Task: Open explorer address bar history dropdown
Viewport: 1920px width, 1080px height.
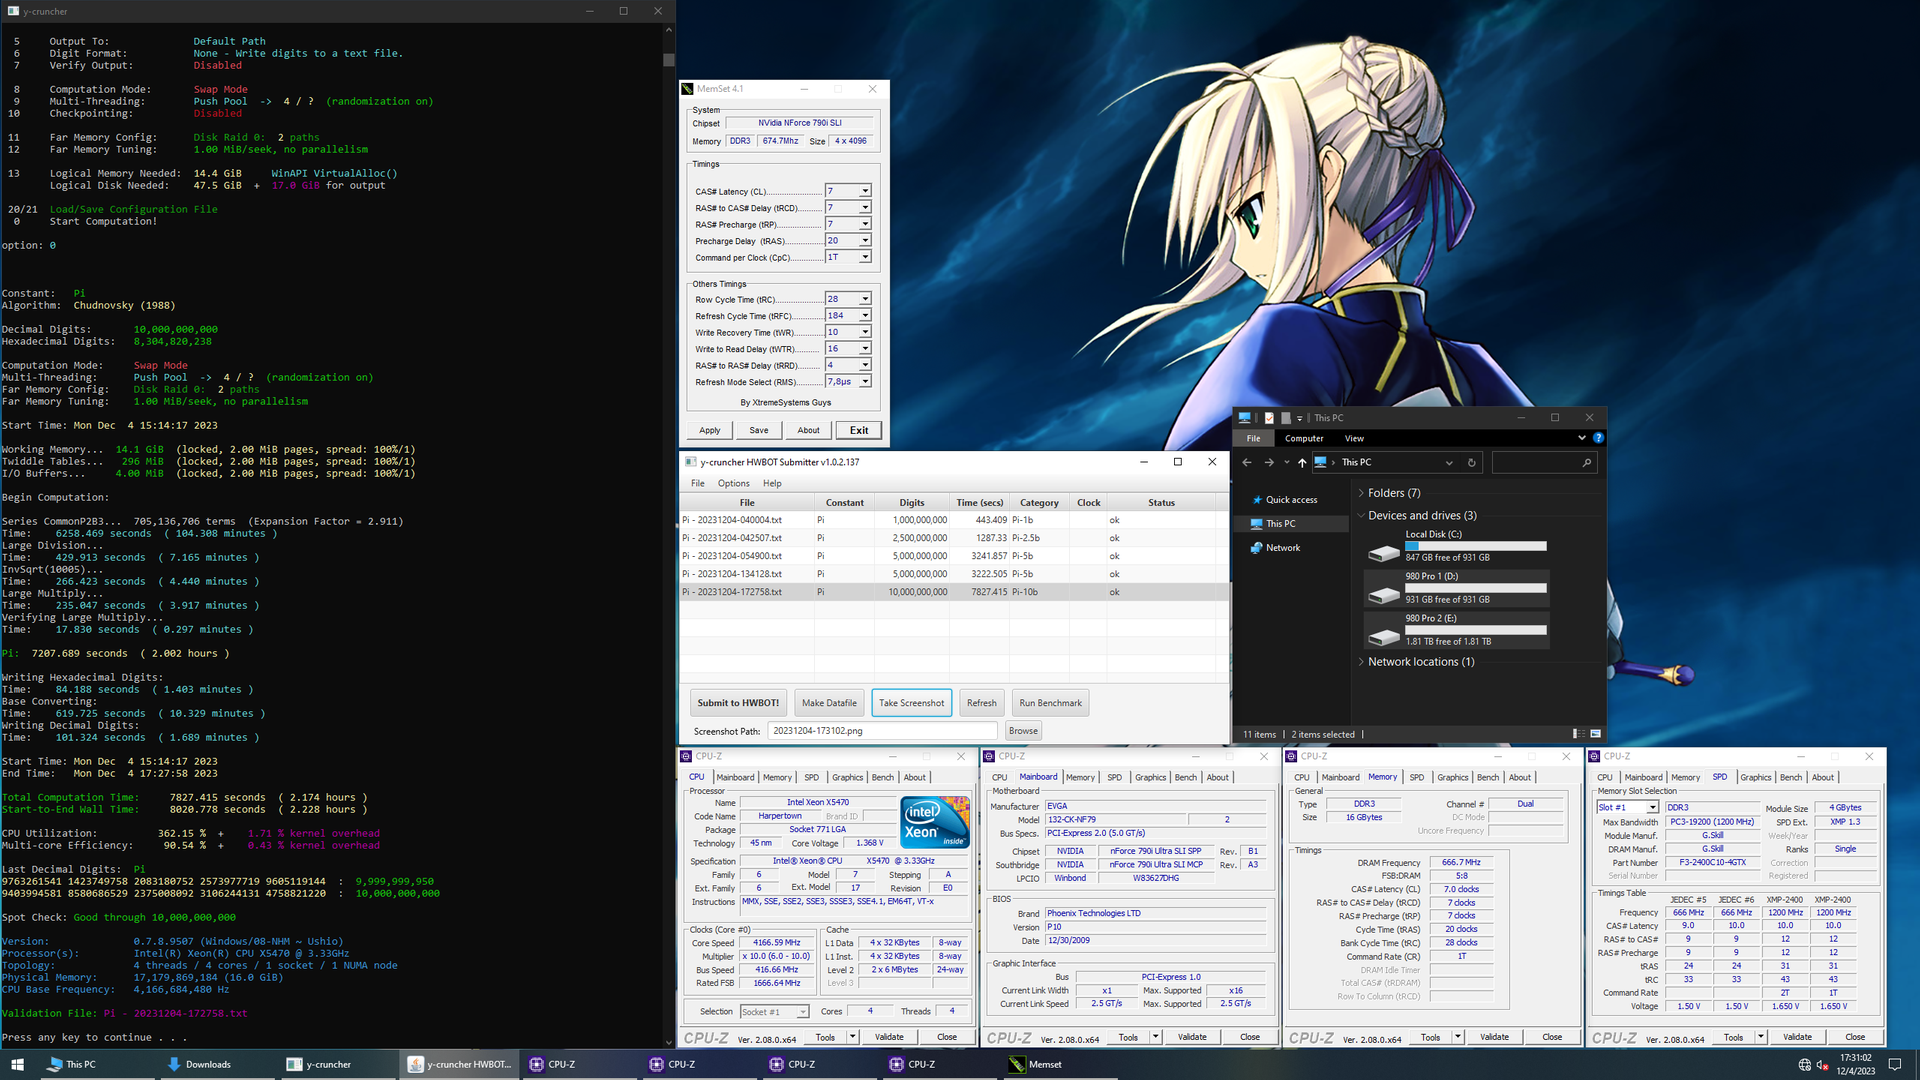Action: 1449,462
